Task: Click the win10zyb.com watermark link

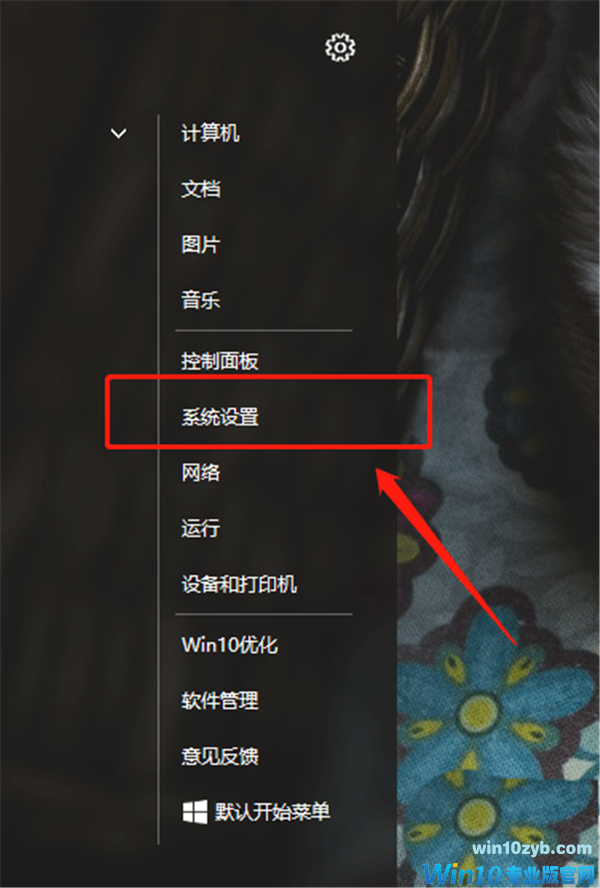Action: pyautogui.click(x=532, y=848)
